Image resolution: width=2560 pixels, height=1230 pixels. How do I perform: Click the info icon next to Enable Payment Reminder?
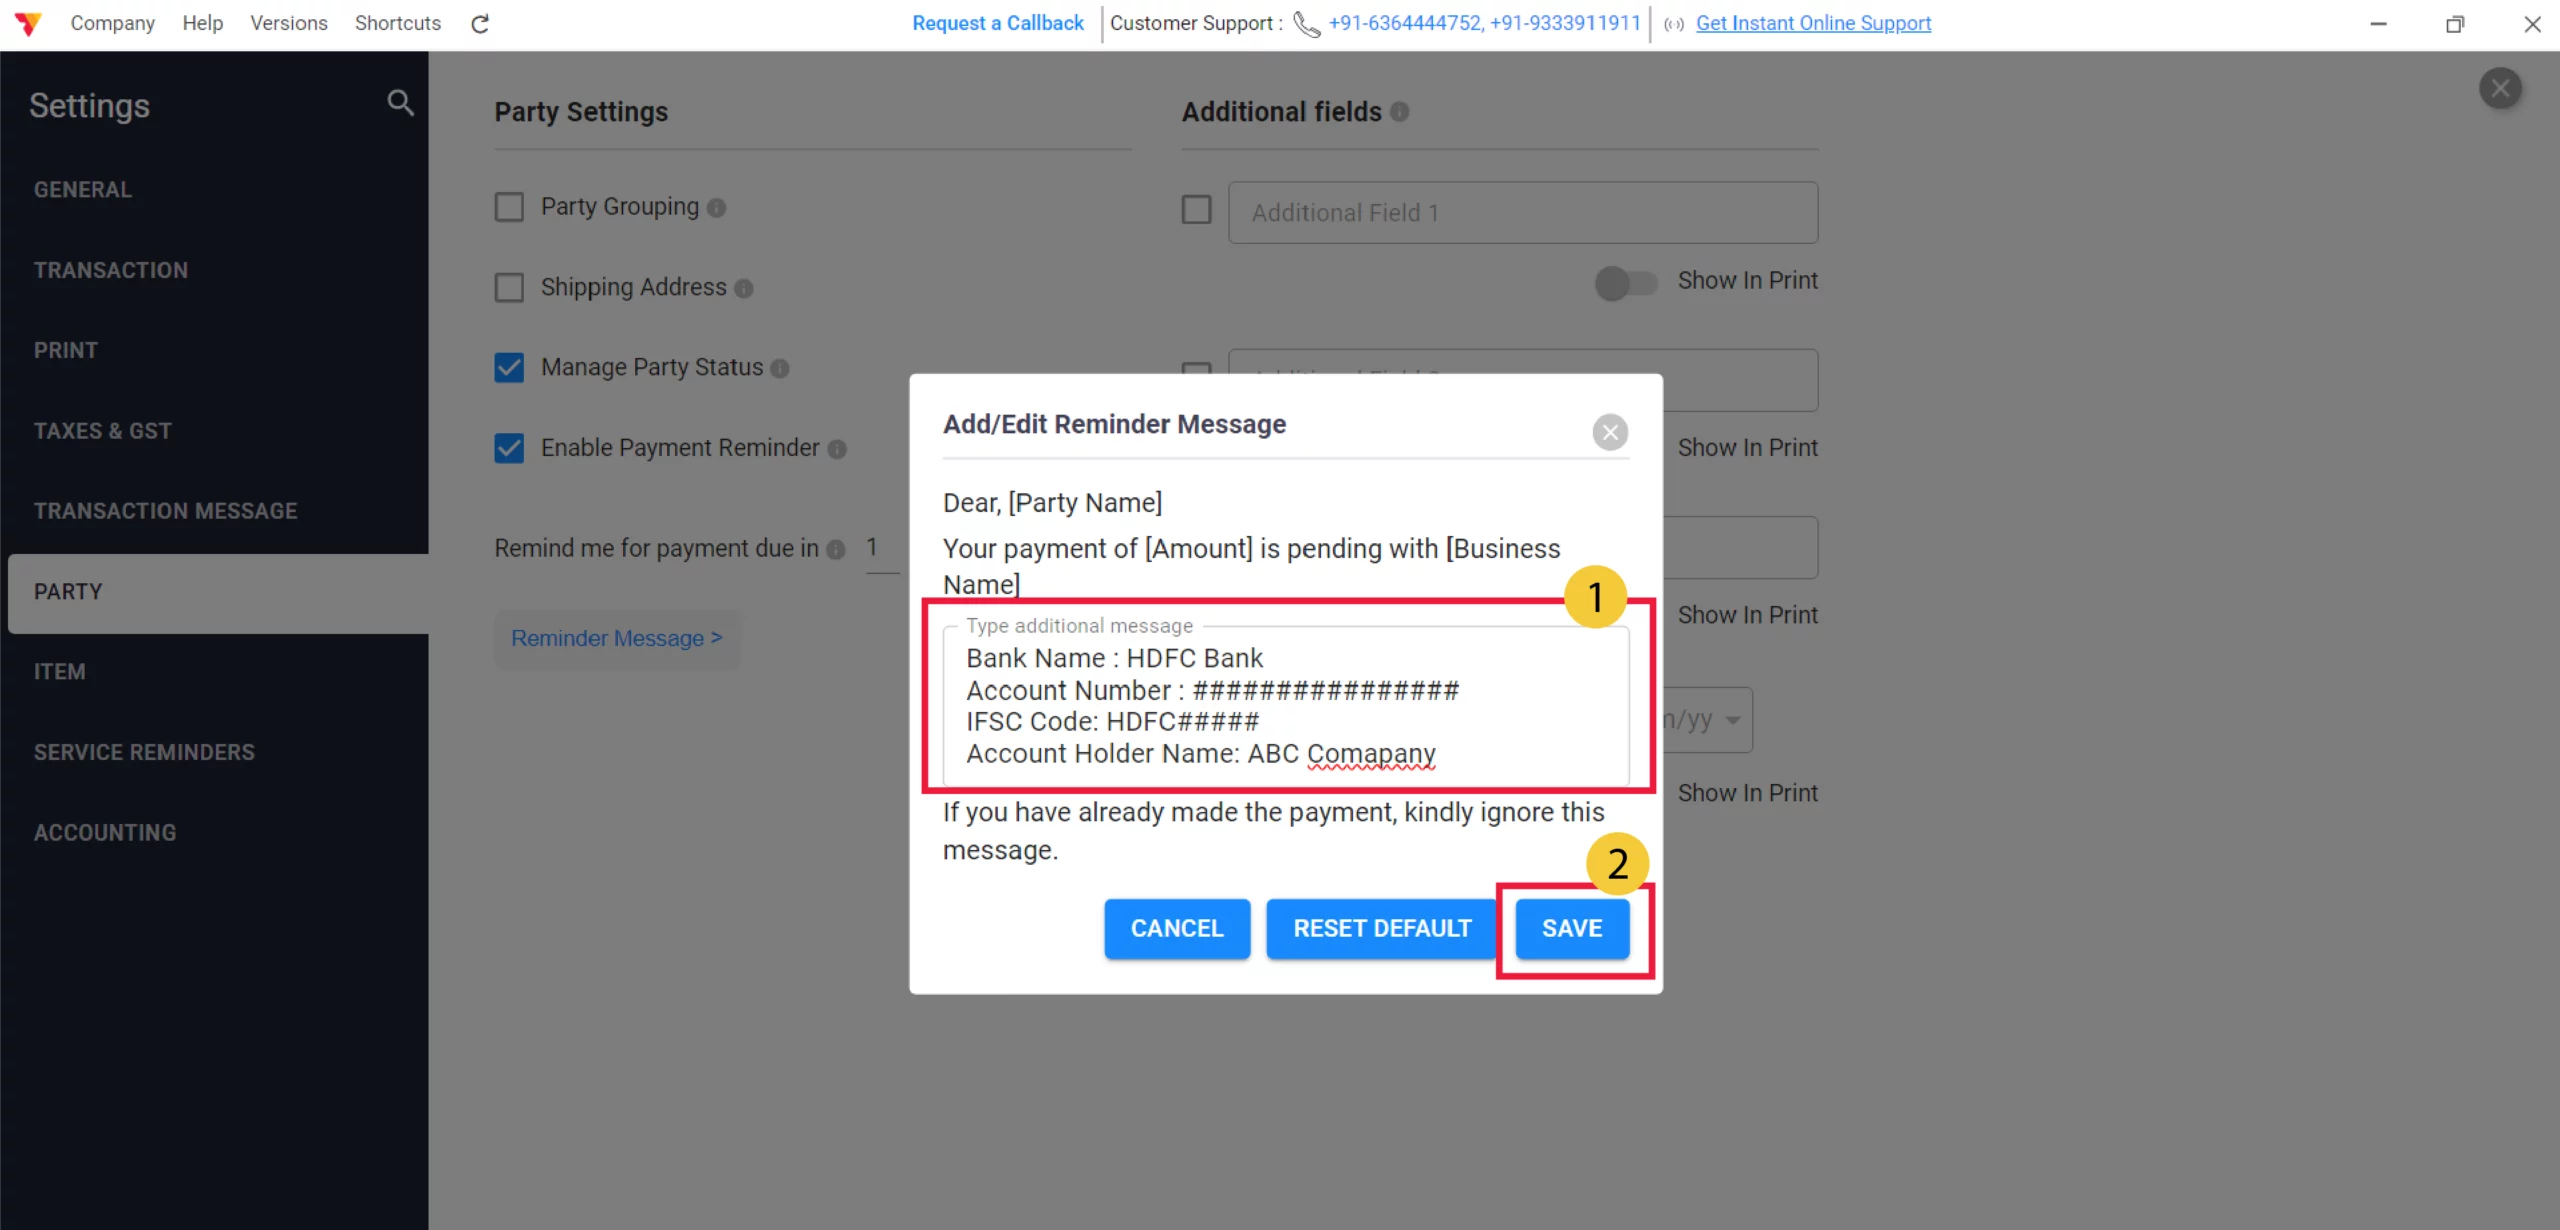838,450
